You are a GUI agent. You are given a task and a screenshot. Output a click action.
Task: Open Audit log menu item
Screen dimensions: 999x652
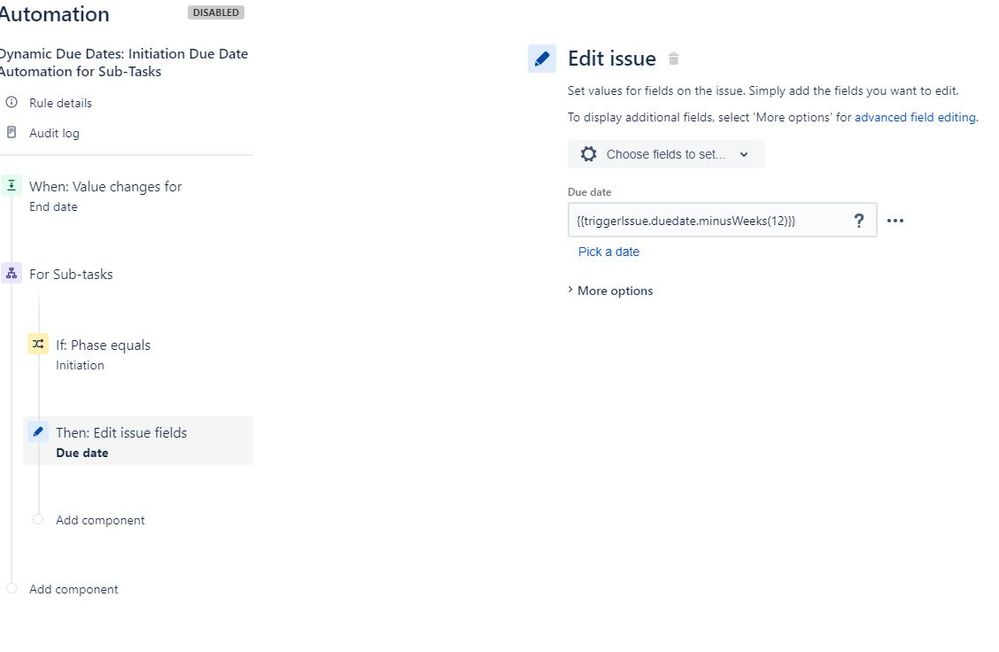click(x=54, y=133)
